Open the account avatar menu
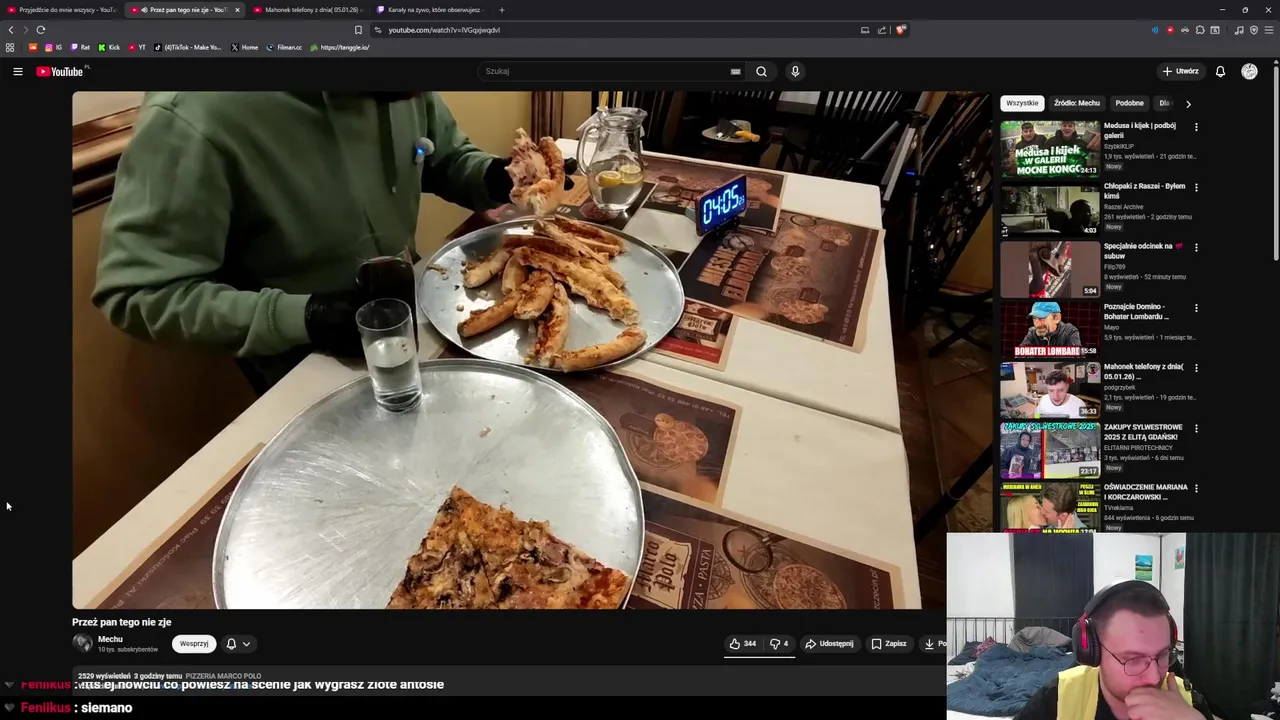Viewport: 1280px width, 720px height. (x=1249, y=71)
